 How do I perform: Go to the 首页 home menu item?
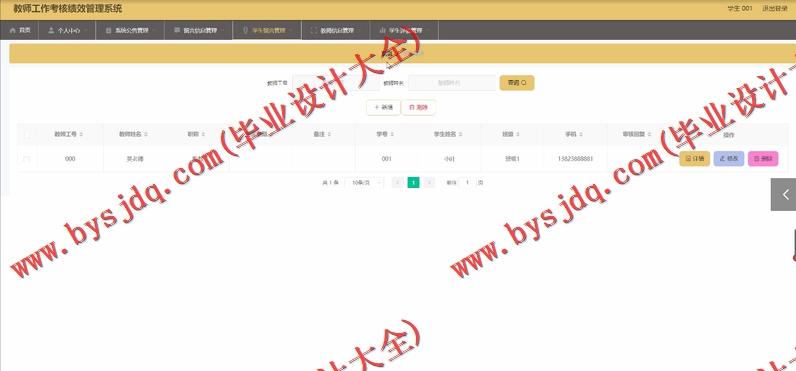pyautogui.click(x=20, y=30)
